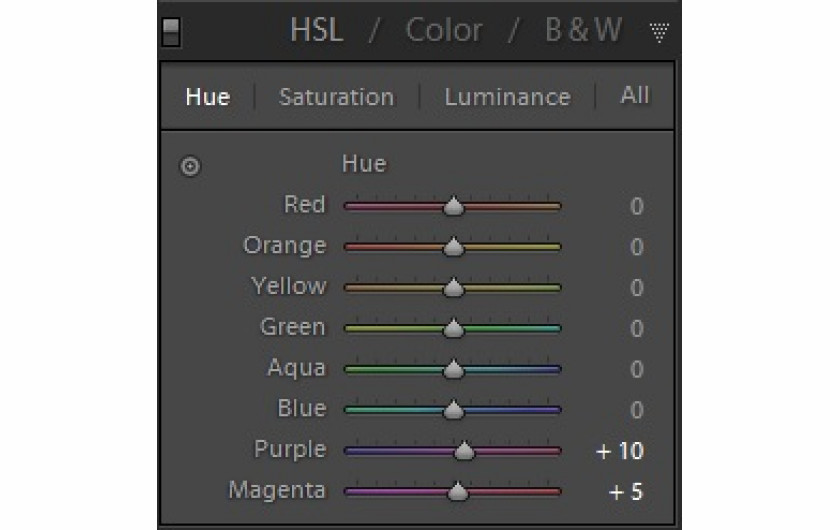Switch to the Luminance tab

coord(507,97)
